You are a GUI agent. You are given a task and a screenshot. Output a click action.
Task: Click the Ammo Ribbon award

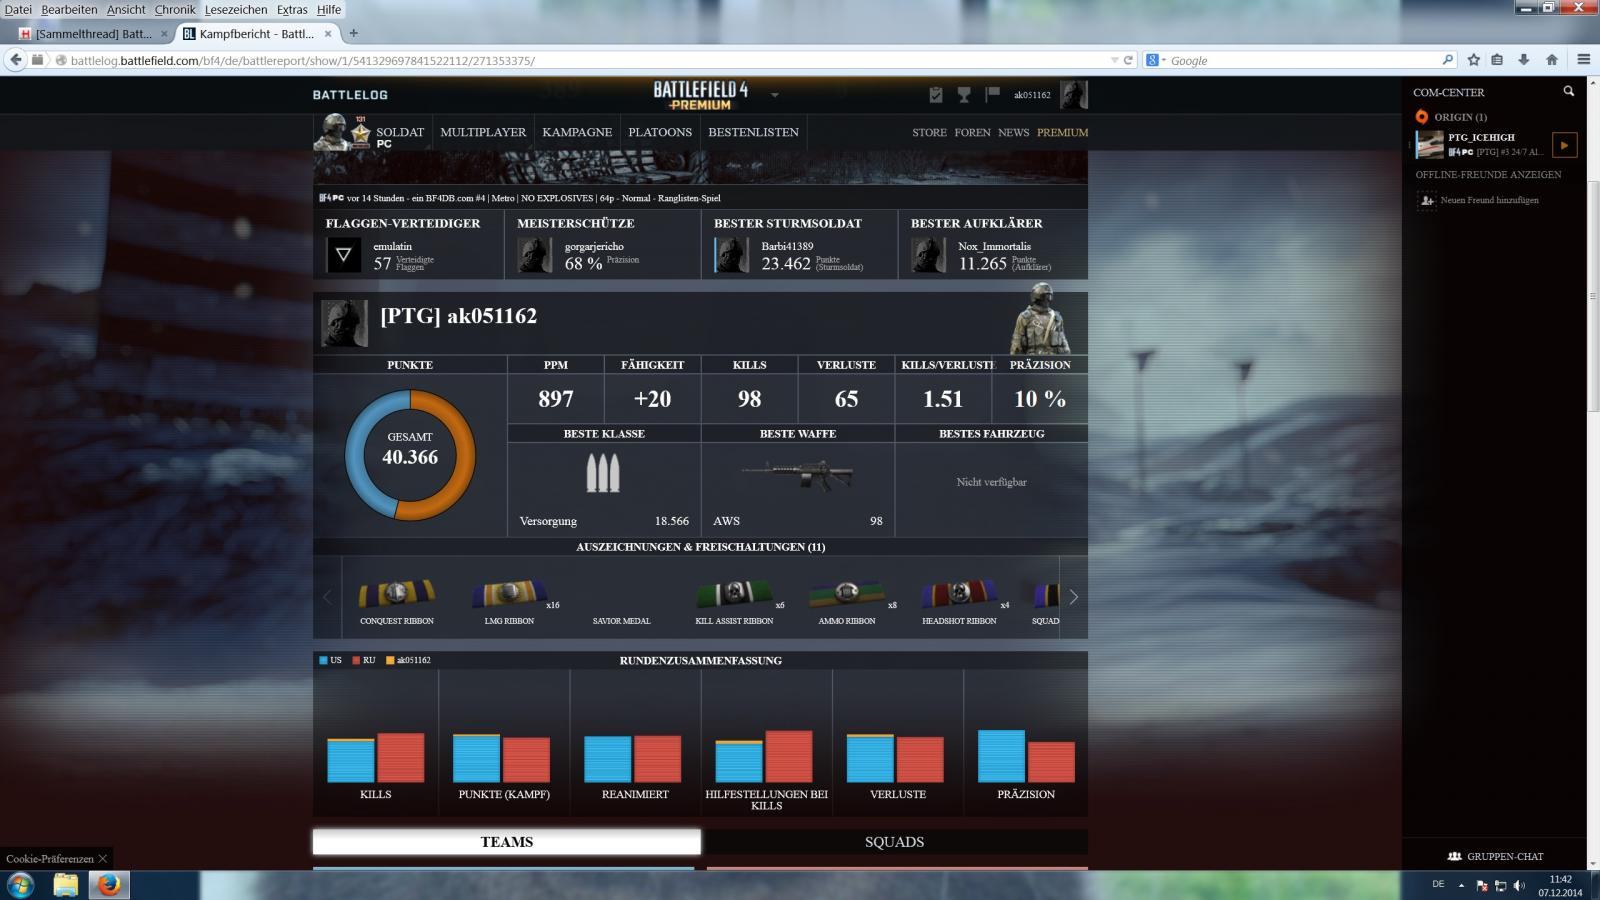pyautogui.click(x=847, y=593)
